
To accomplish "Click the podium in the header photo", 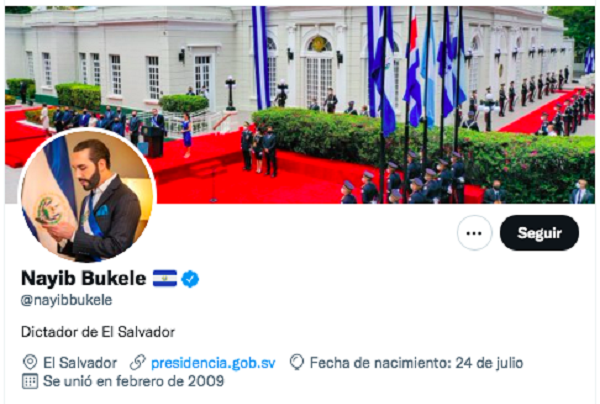I will tap(154, 142).
